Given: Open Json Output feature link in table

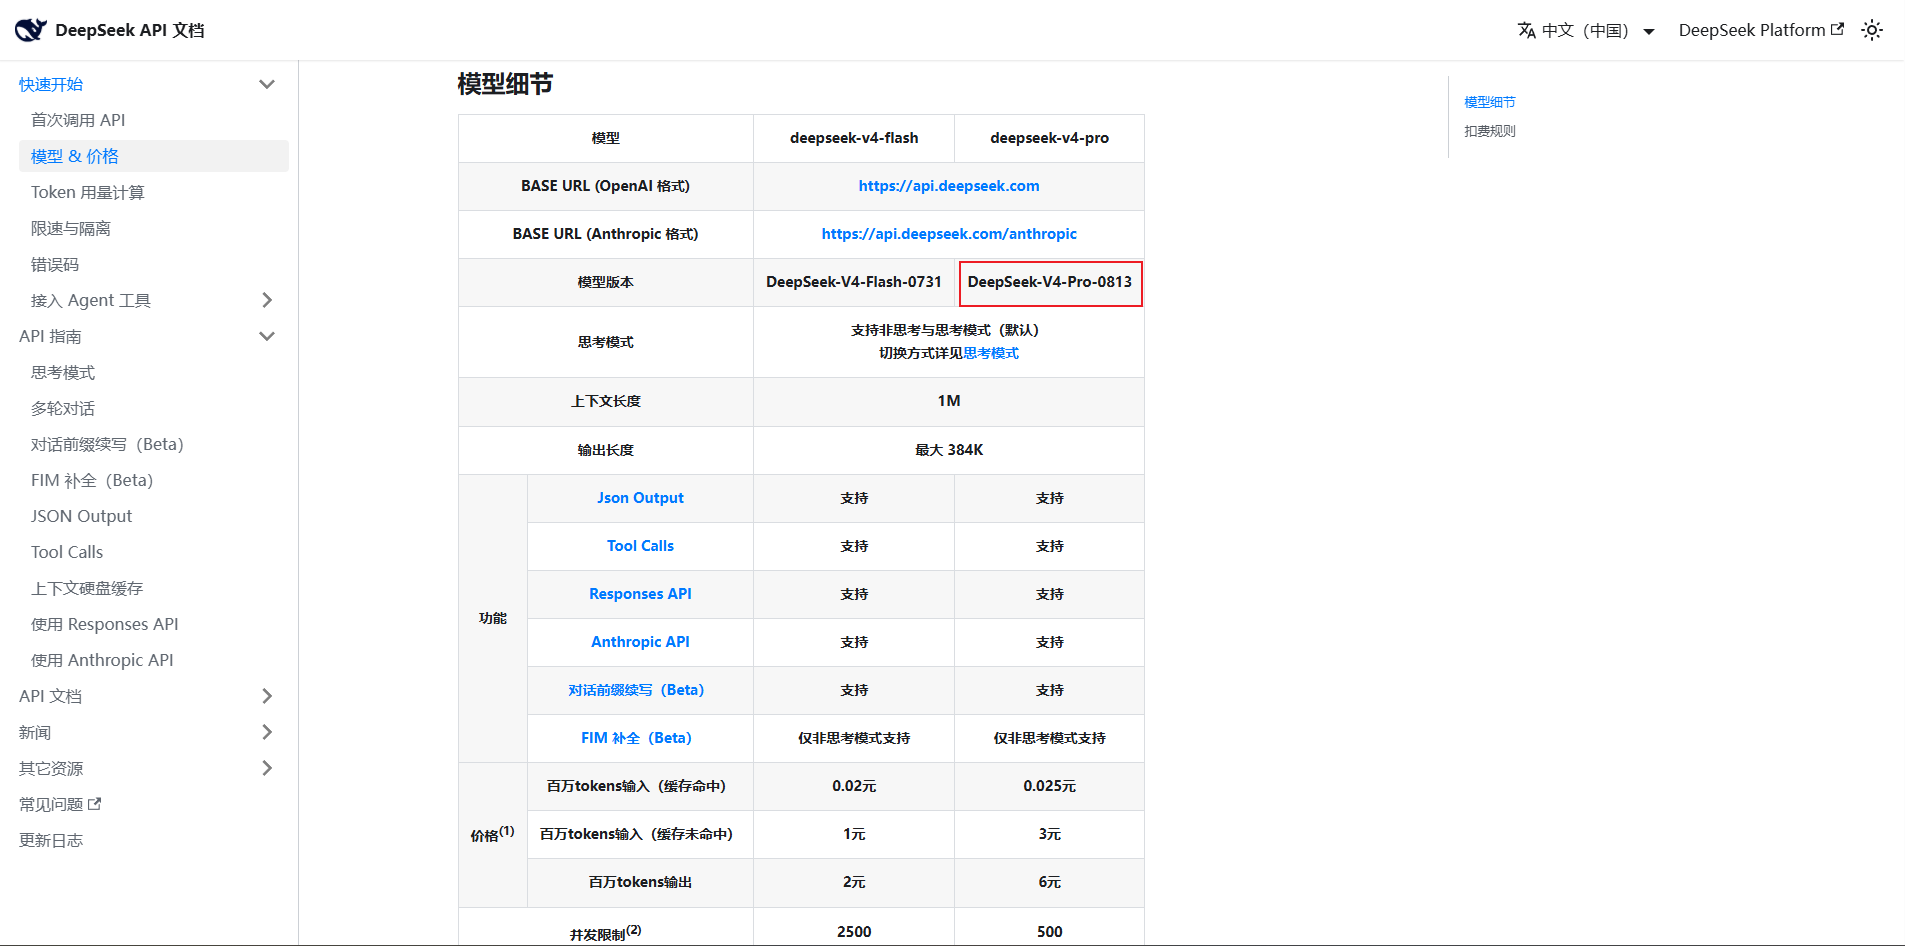Looking at the screenshot, I should (x=640, y=498).
